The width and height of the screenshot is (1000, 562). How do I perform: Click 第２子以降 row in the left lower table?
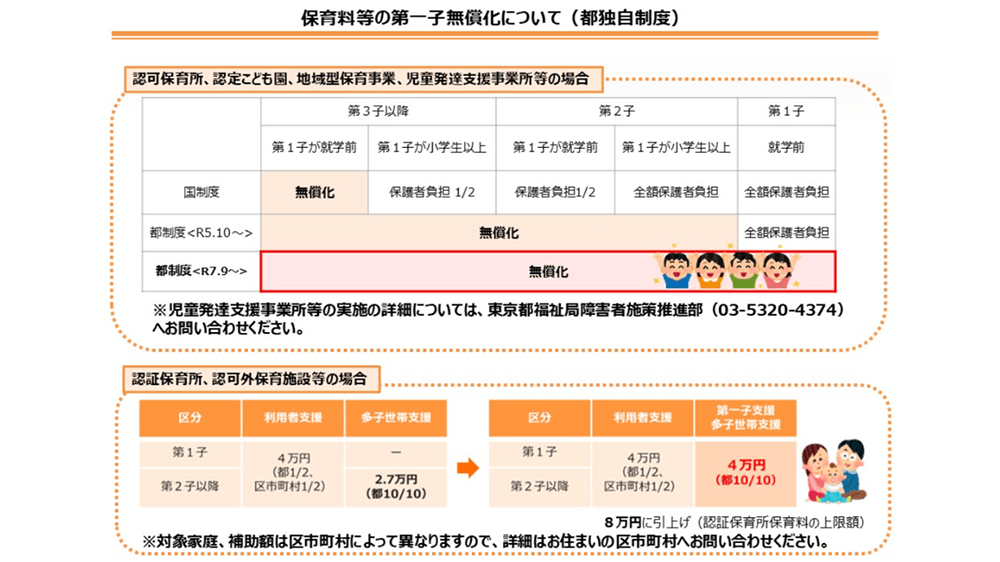(x=190, y=487)
